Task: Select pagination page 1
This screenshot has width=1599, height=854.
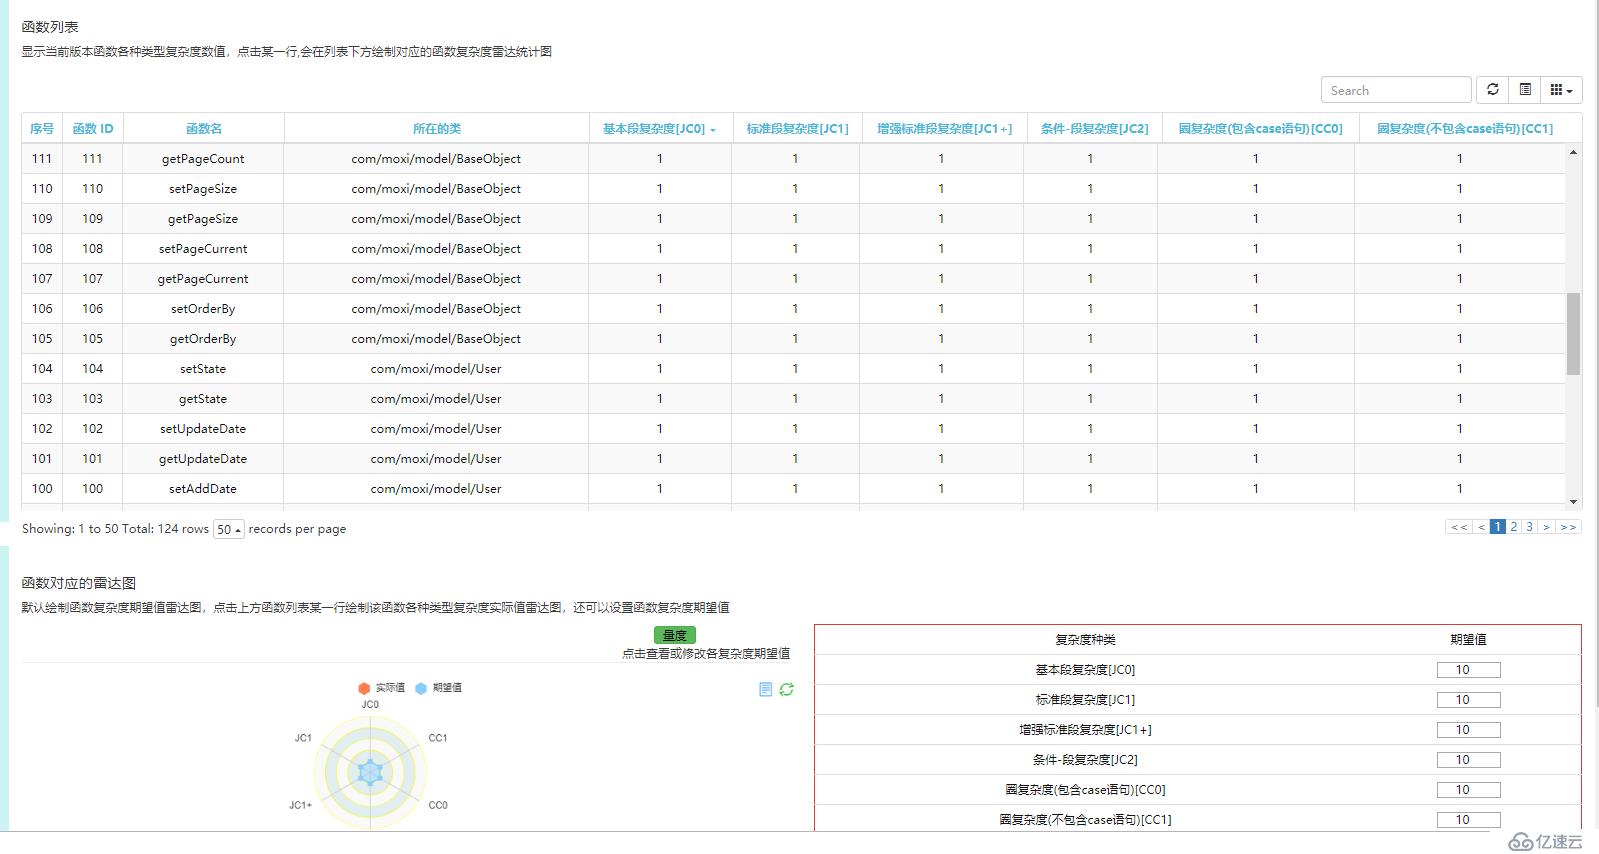Action: tap(1498, 527)
